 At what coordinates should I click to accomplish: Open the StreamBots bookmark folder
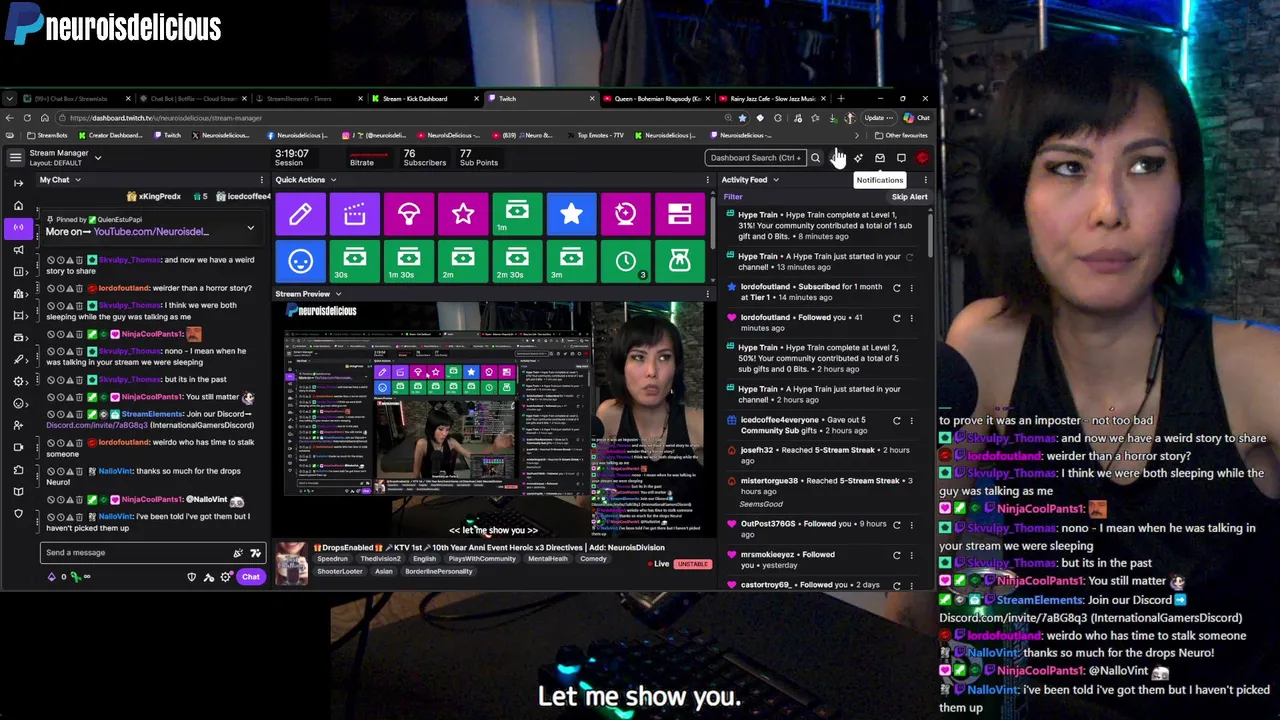pos(48,135)
